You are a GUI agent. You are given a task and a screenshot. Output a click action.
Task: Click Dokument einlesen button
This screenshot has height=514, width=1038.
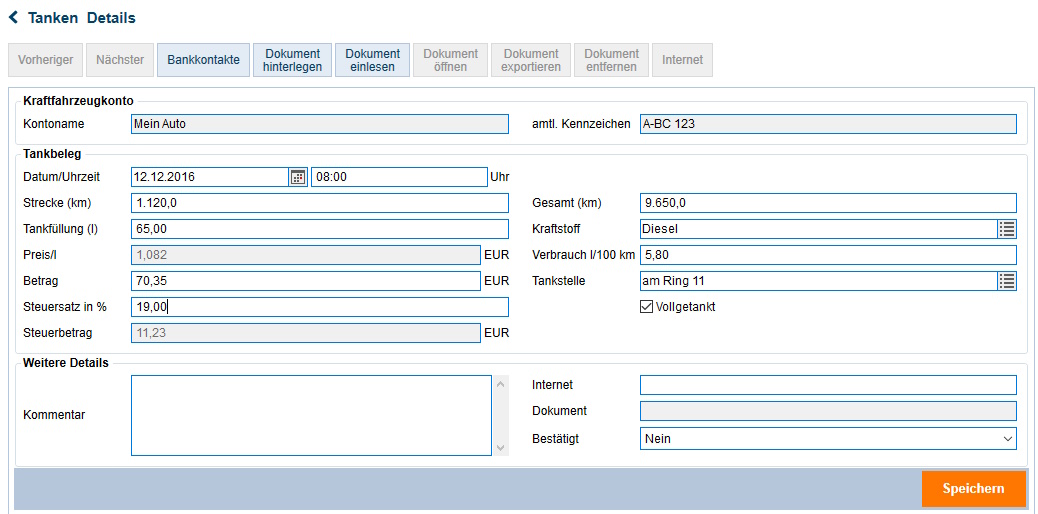(x=373, y=60)
